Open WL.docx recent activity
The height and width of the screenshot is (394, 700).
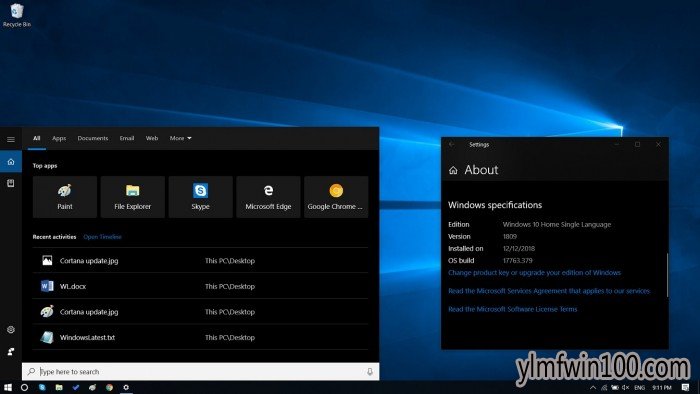point(200,286)
